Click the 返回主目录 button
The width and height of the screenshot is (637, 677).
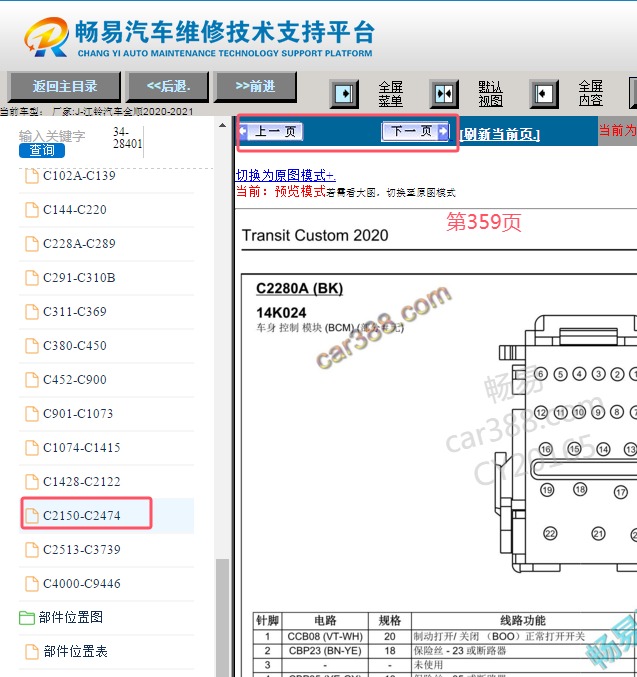click(x=64, y=86)
